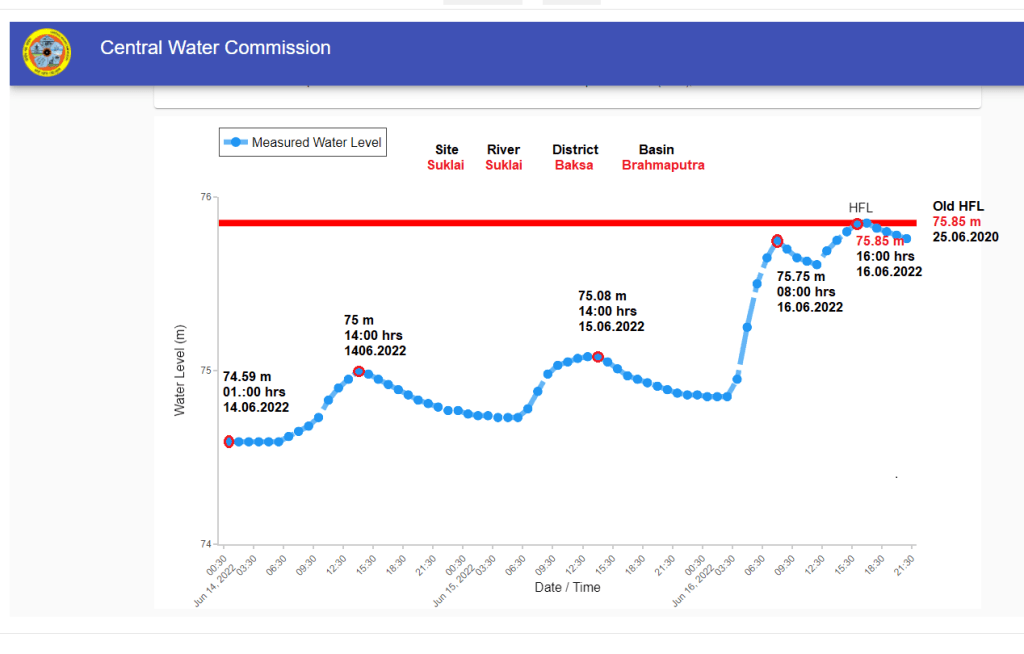The height and width of the screenshot is (654, 1024).
Task: Select the red-circled 75 m peak on June 14
Action: (359, 372)
